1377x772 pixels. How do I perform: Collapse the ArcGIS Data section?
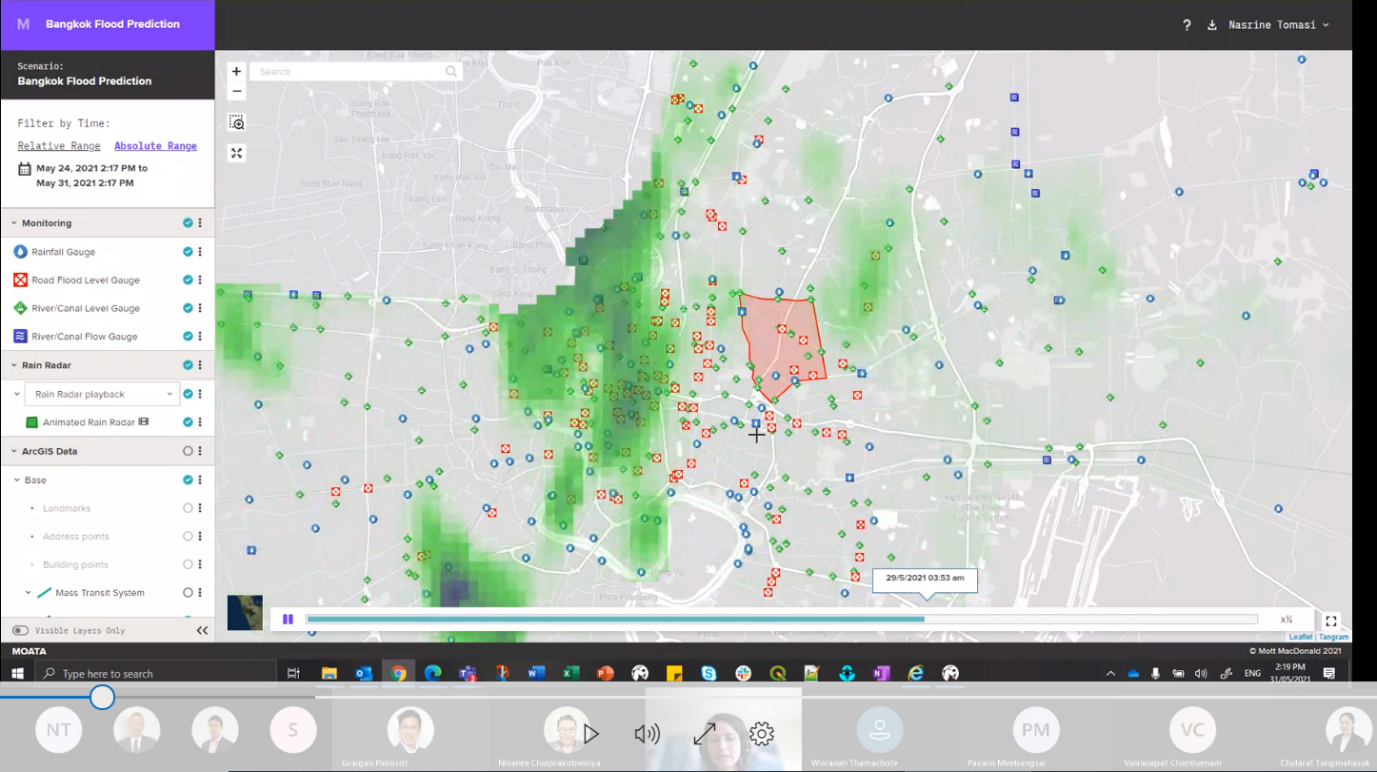[x=14, y=451]
